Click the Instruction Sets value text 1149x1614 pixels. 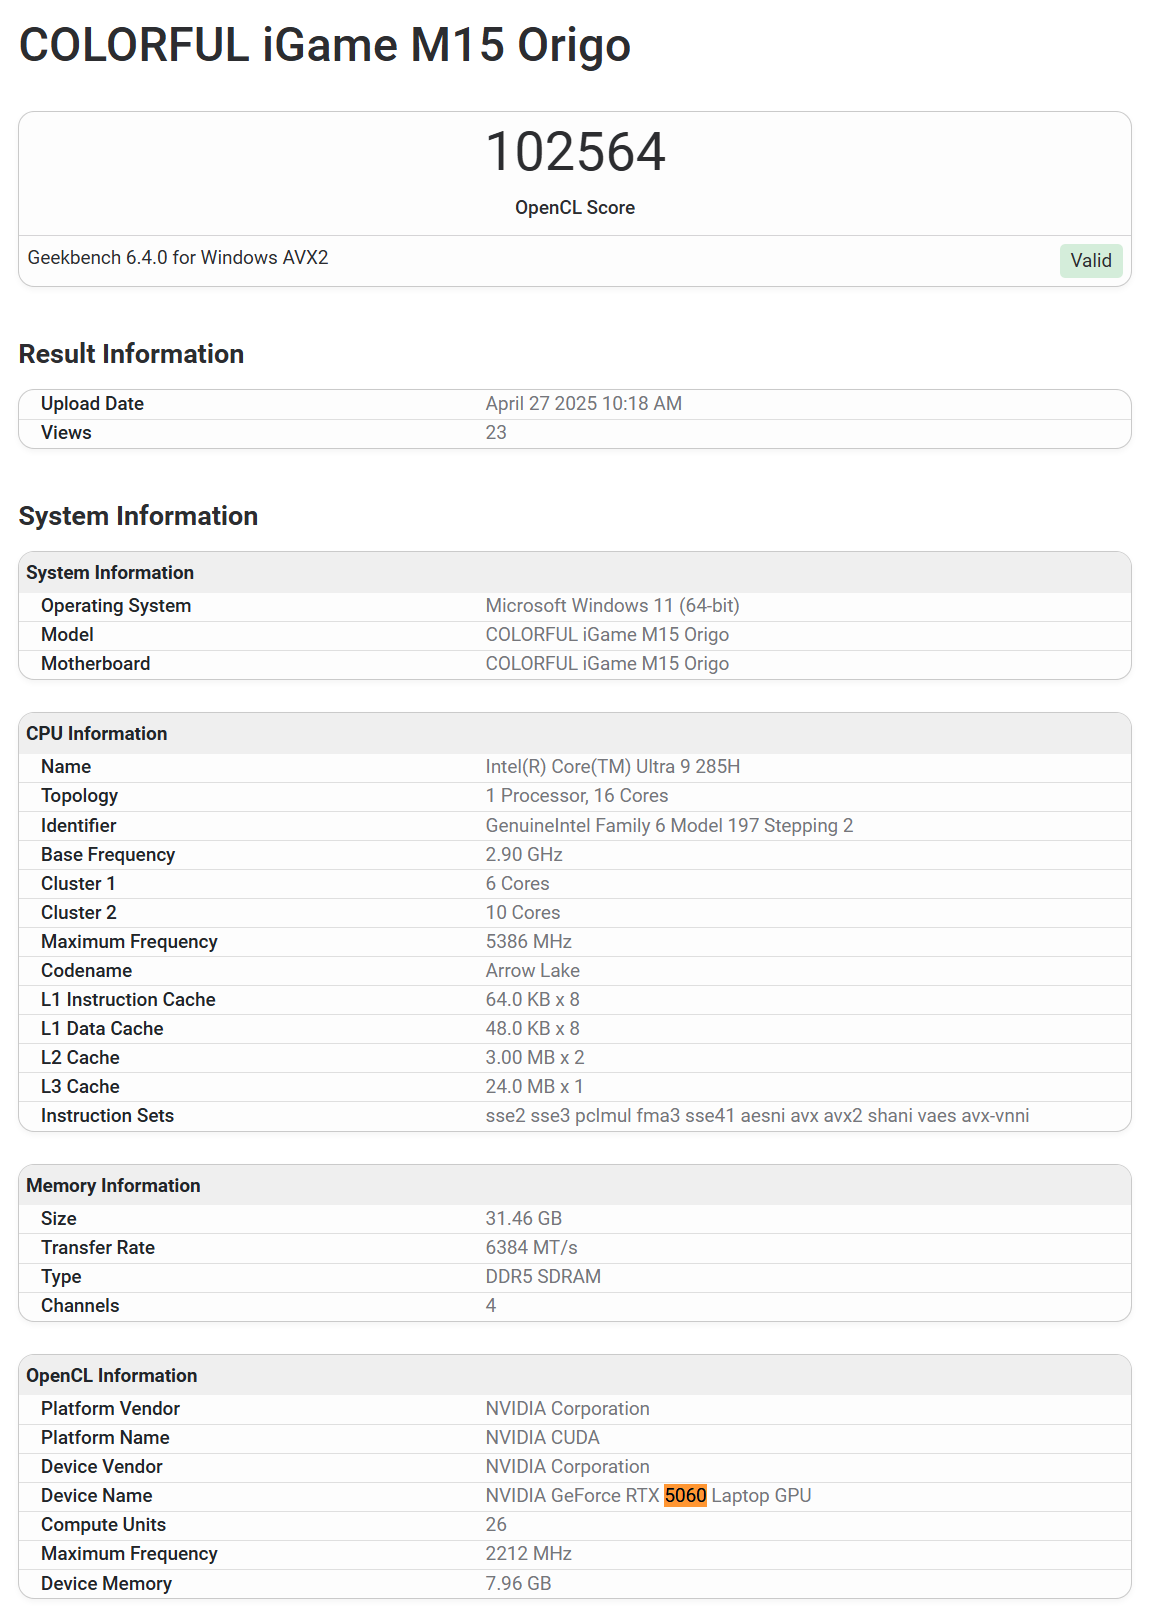pos(757,1115)
